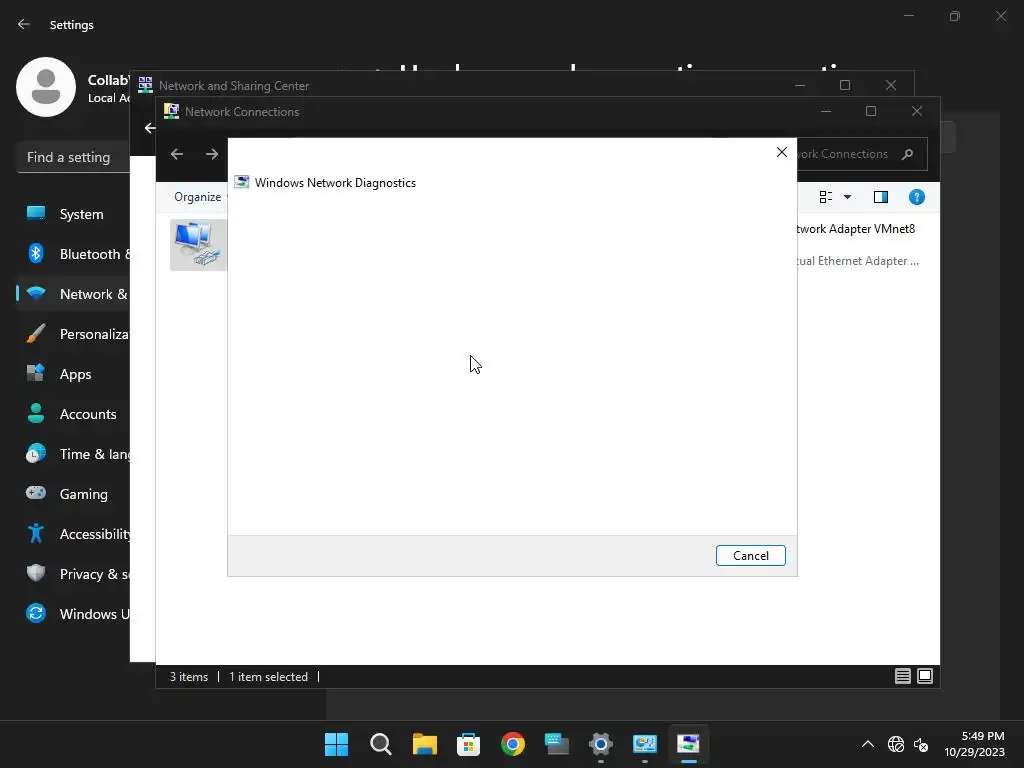Click the network globe tray icon
Image resolution: width=1024 pixels, height=768 pixels.
[896, 744]
